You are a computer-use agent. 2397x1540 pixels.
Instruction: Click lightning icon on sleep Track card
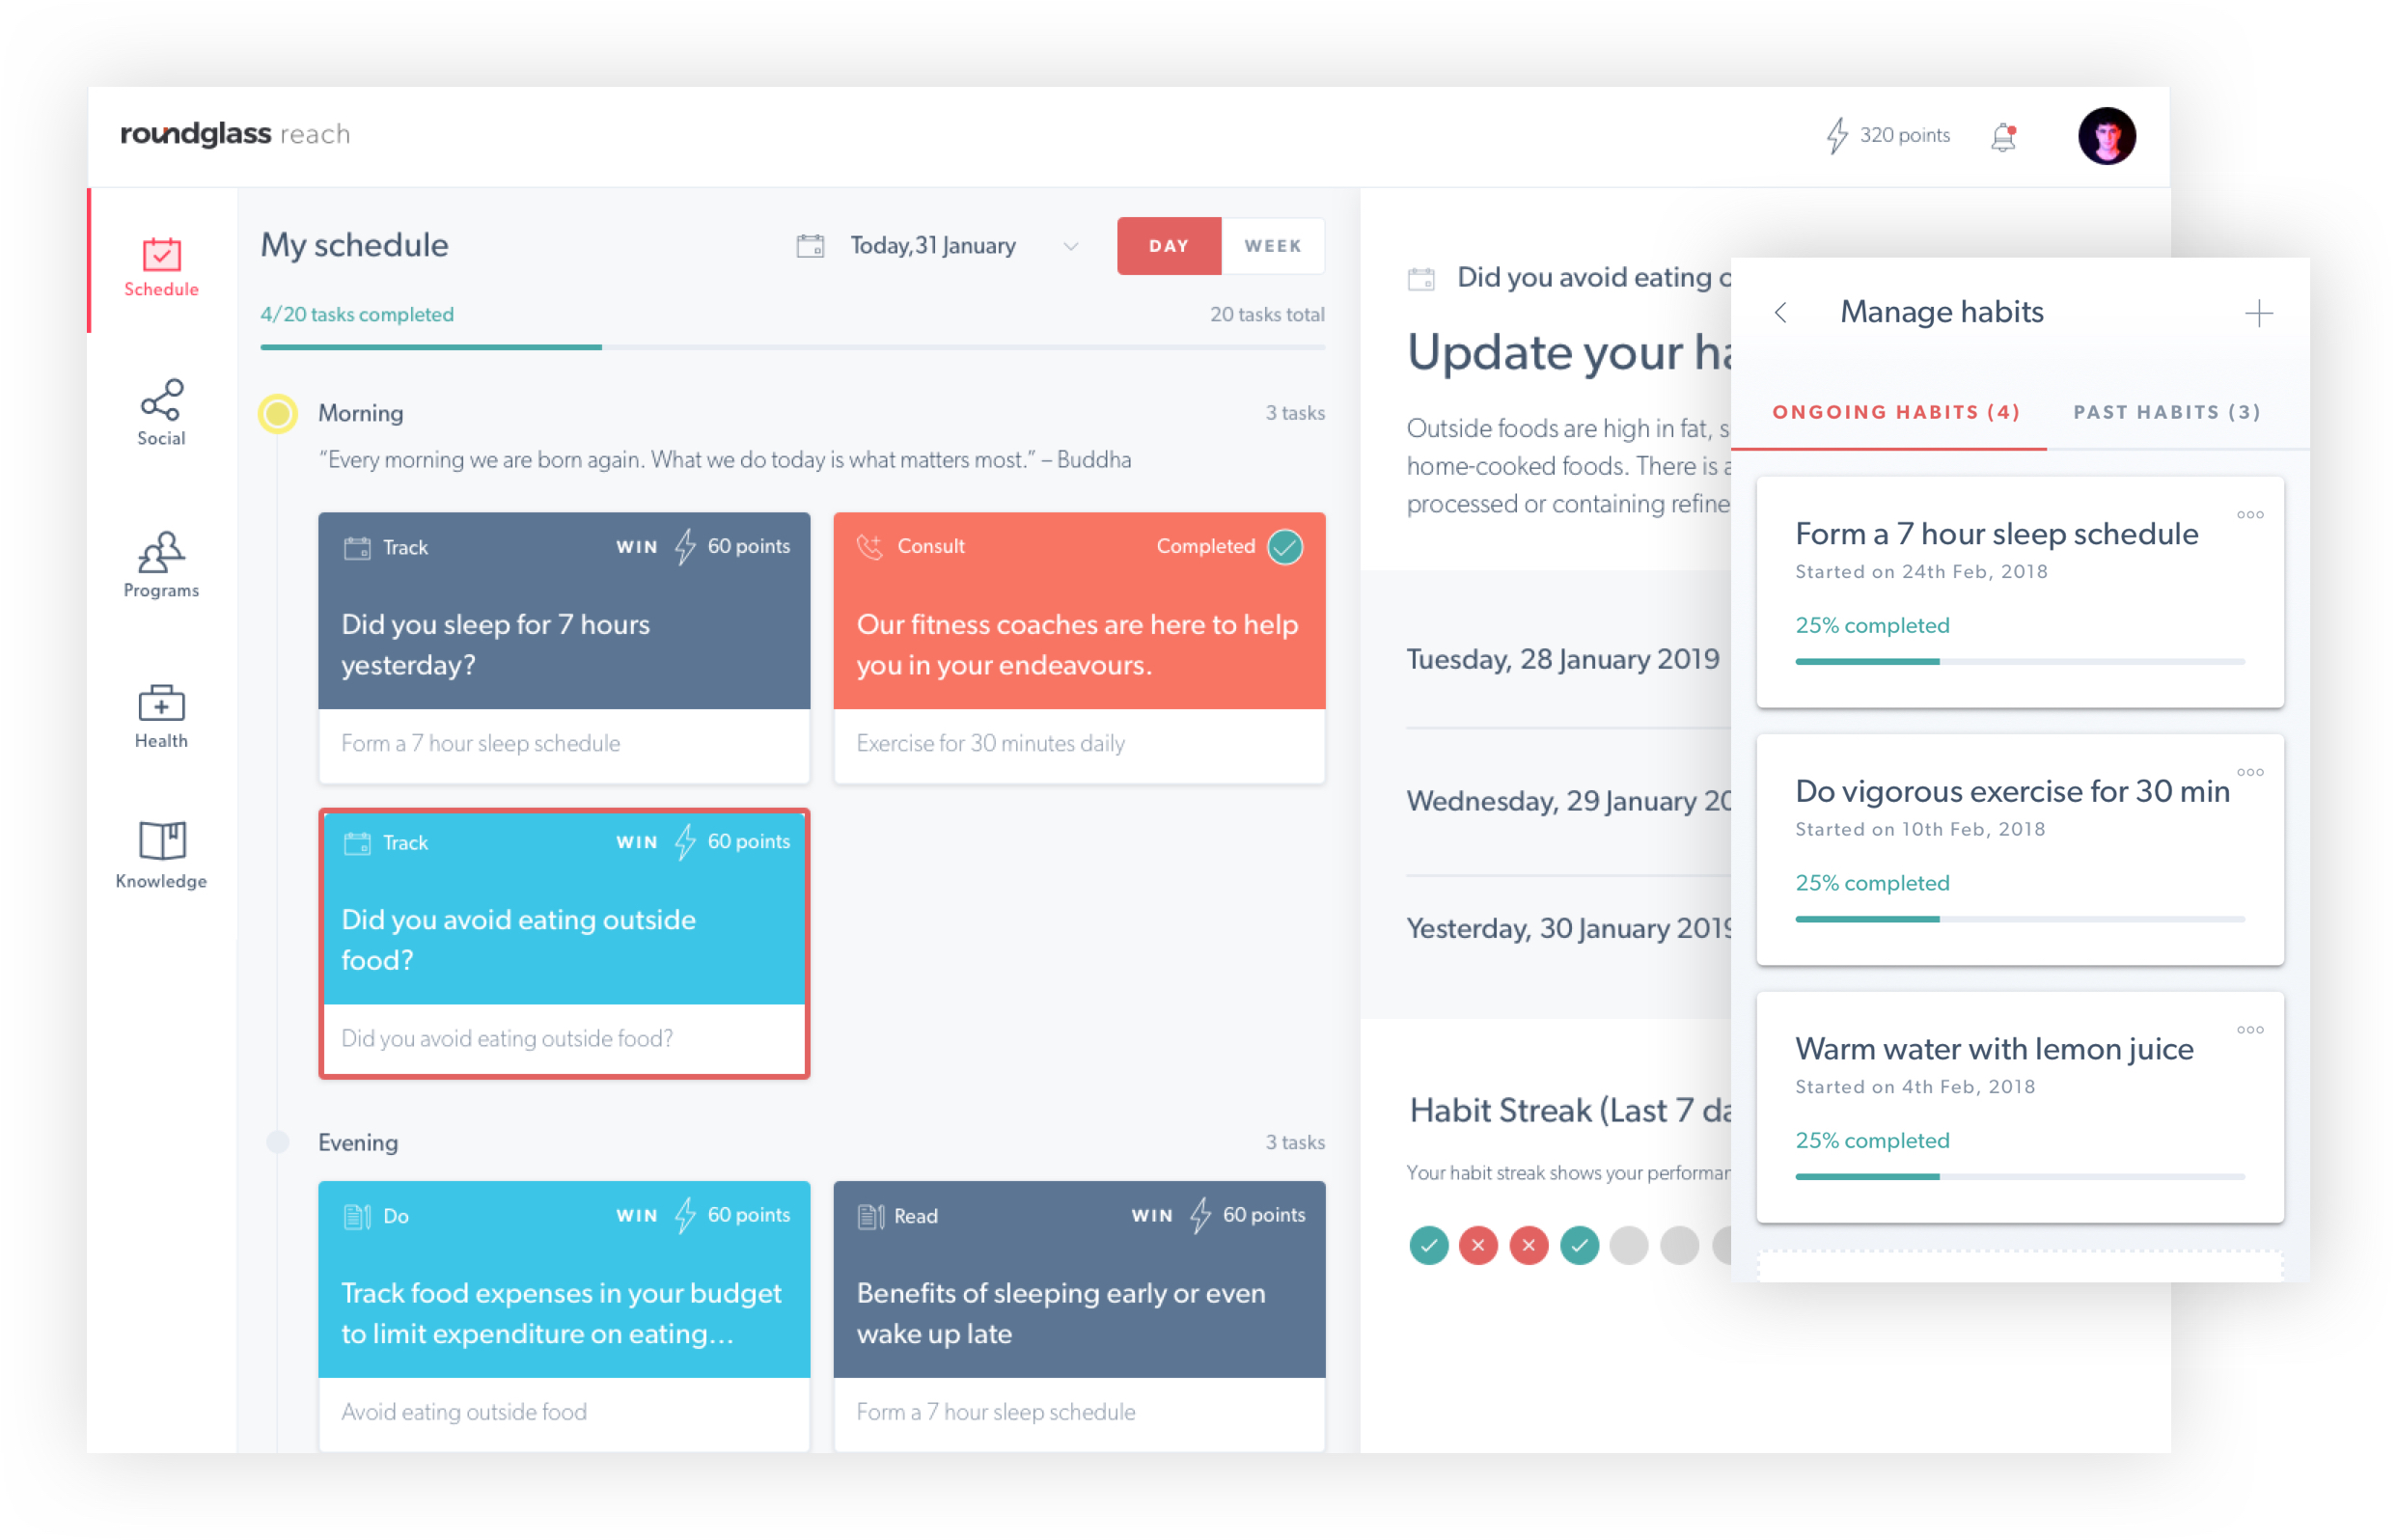click(685, 546)
